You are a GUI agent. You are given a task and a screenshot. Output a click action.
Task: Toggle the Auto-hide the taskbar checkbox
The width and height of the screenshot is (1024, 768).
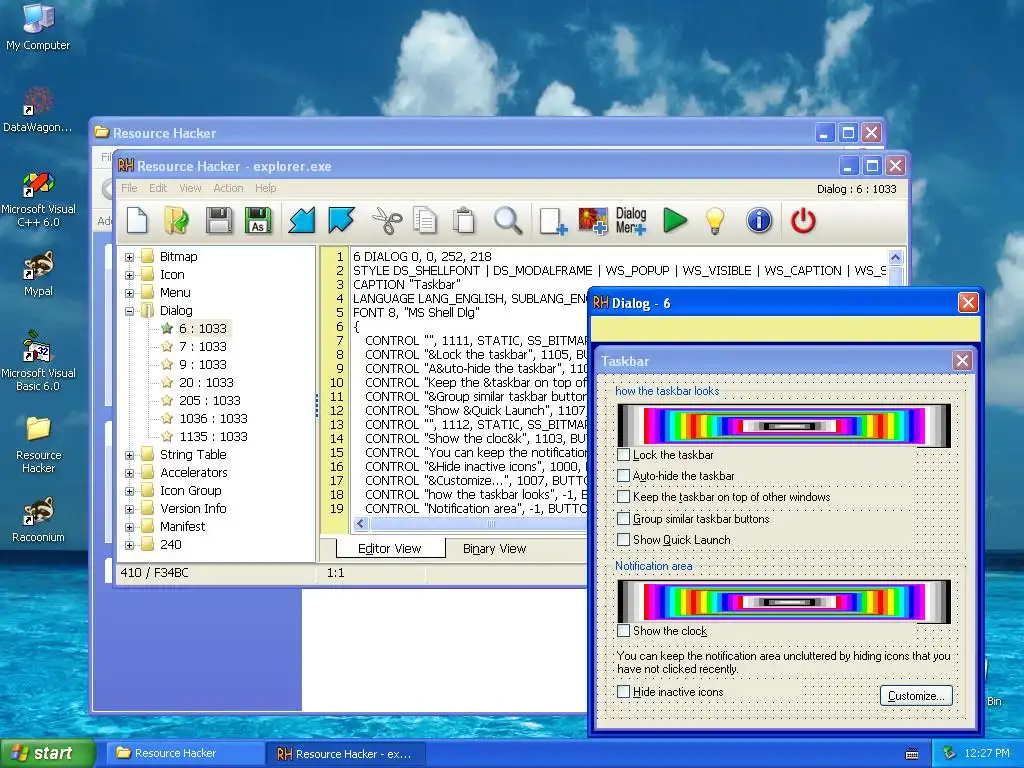tap(624, 475)
